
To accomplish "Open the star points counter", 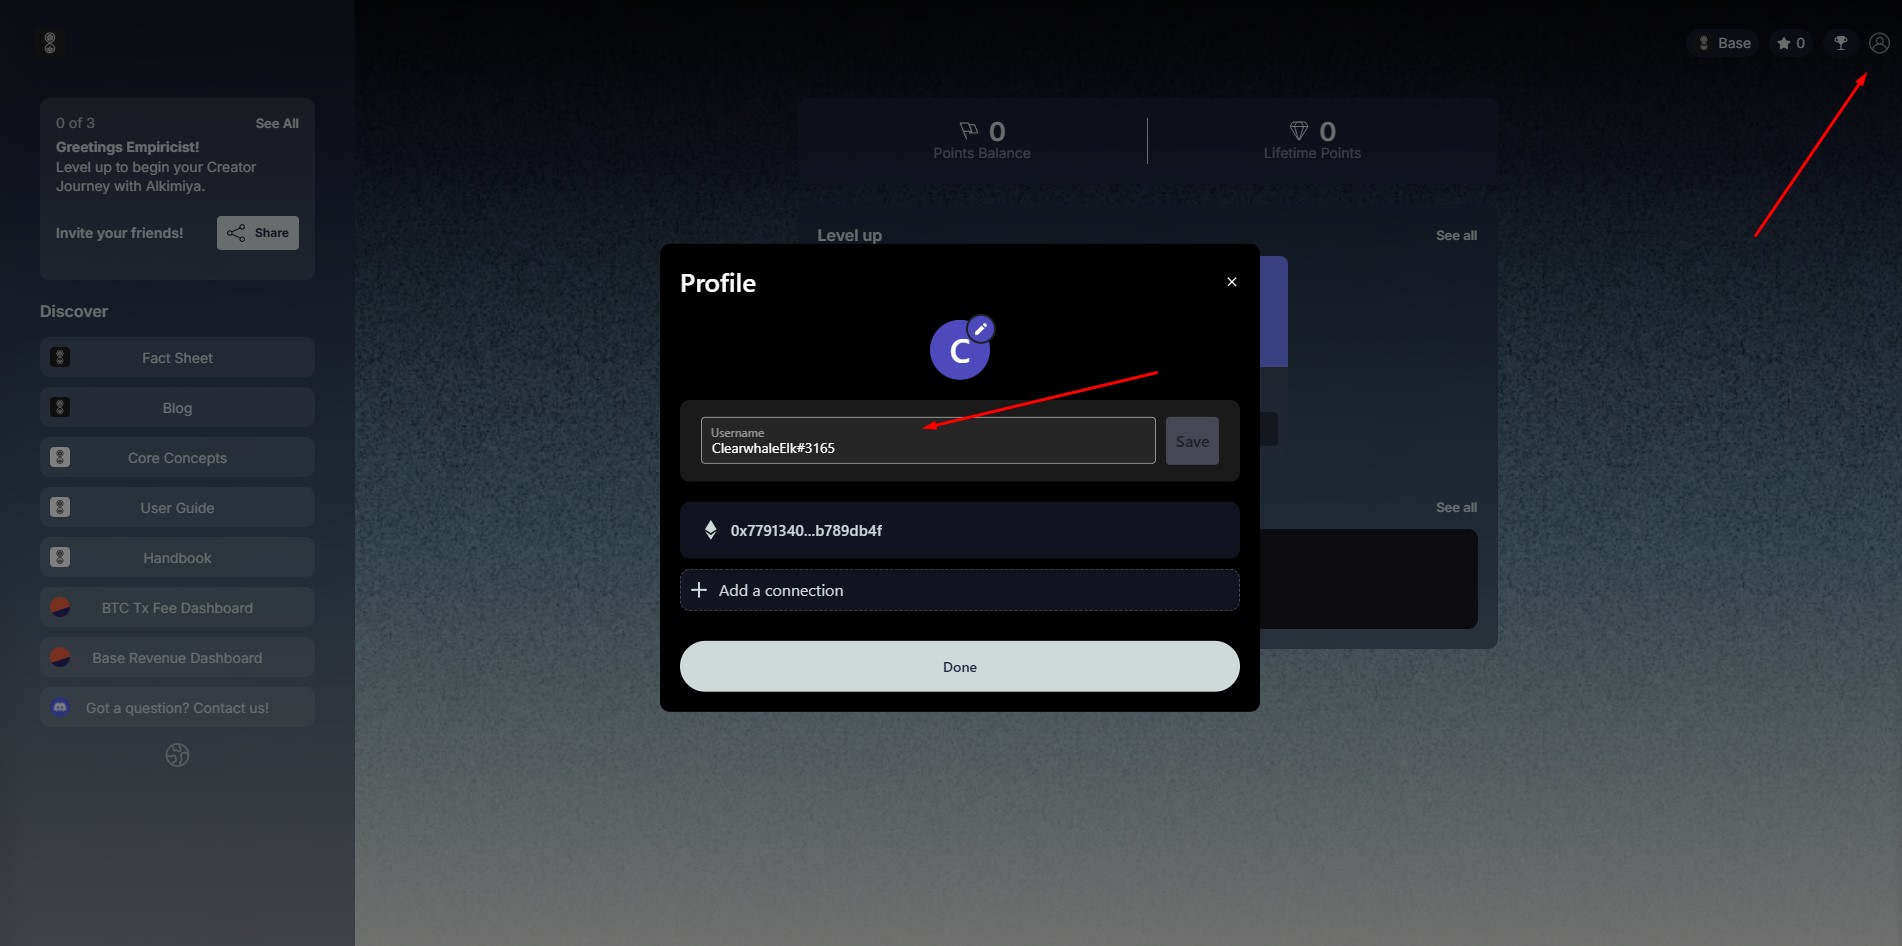I will pos(1790,43).
